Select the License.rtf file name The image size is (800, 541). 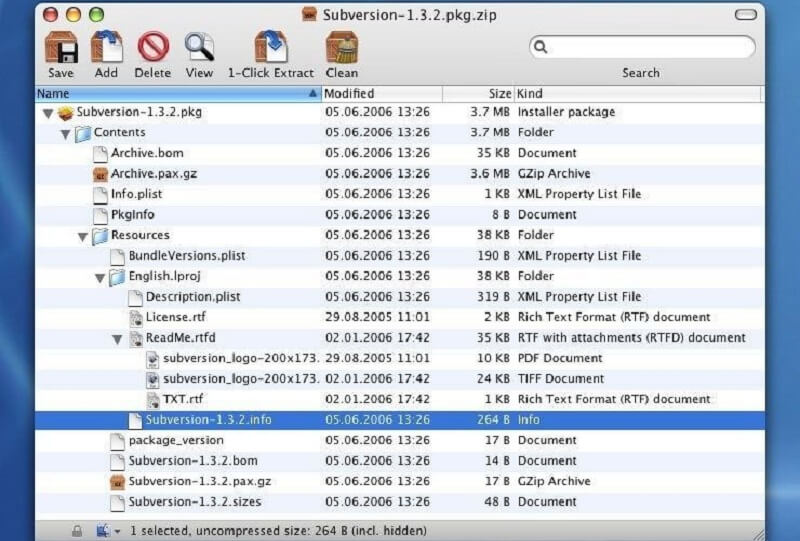pyautogui.click(x=176, y=317)
